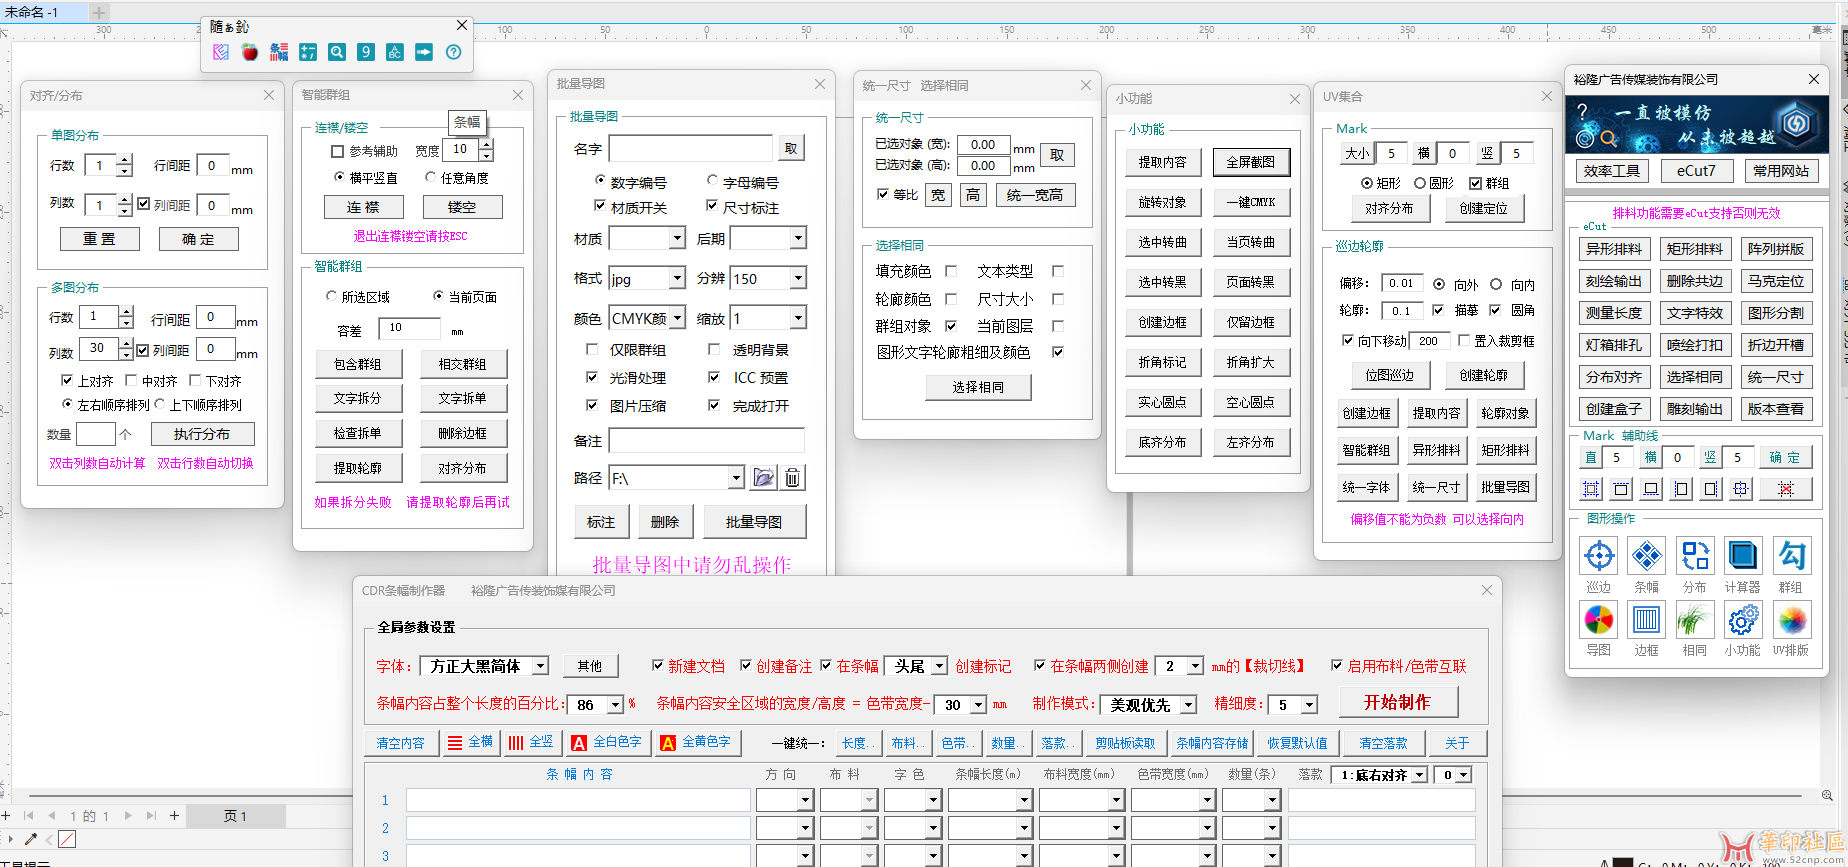
Task: Click the right arrow icon in floating toolbar
Action: coord(424,52)
